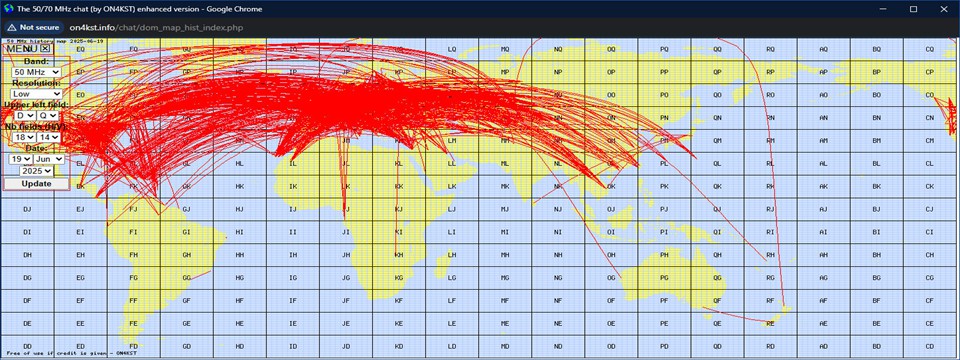960x360 pixels.
Task: Open the day dropdown showing 19
Action: (20, 159)
